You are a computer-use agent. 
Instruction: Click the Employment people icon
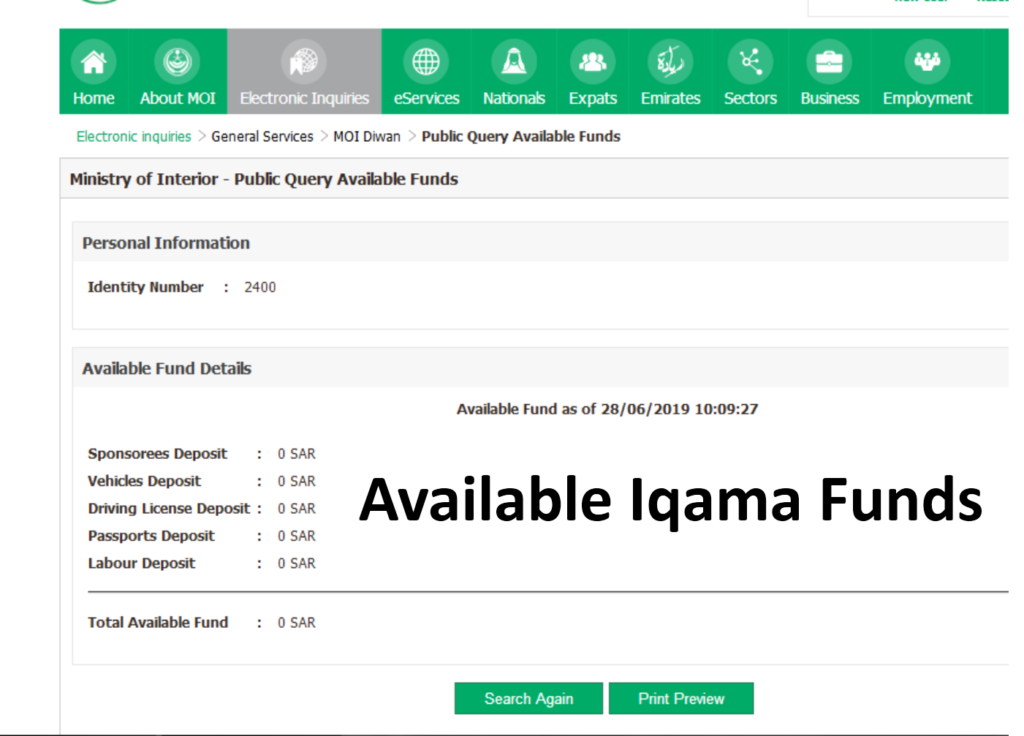[x=927, y=62]
